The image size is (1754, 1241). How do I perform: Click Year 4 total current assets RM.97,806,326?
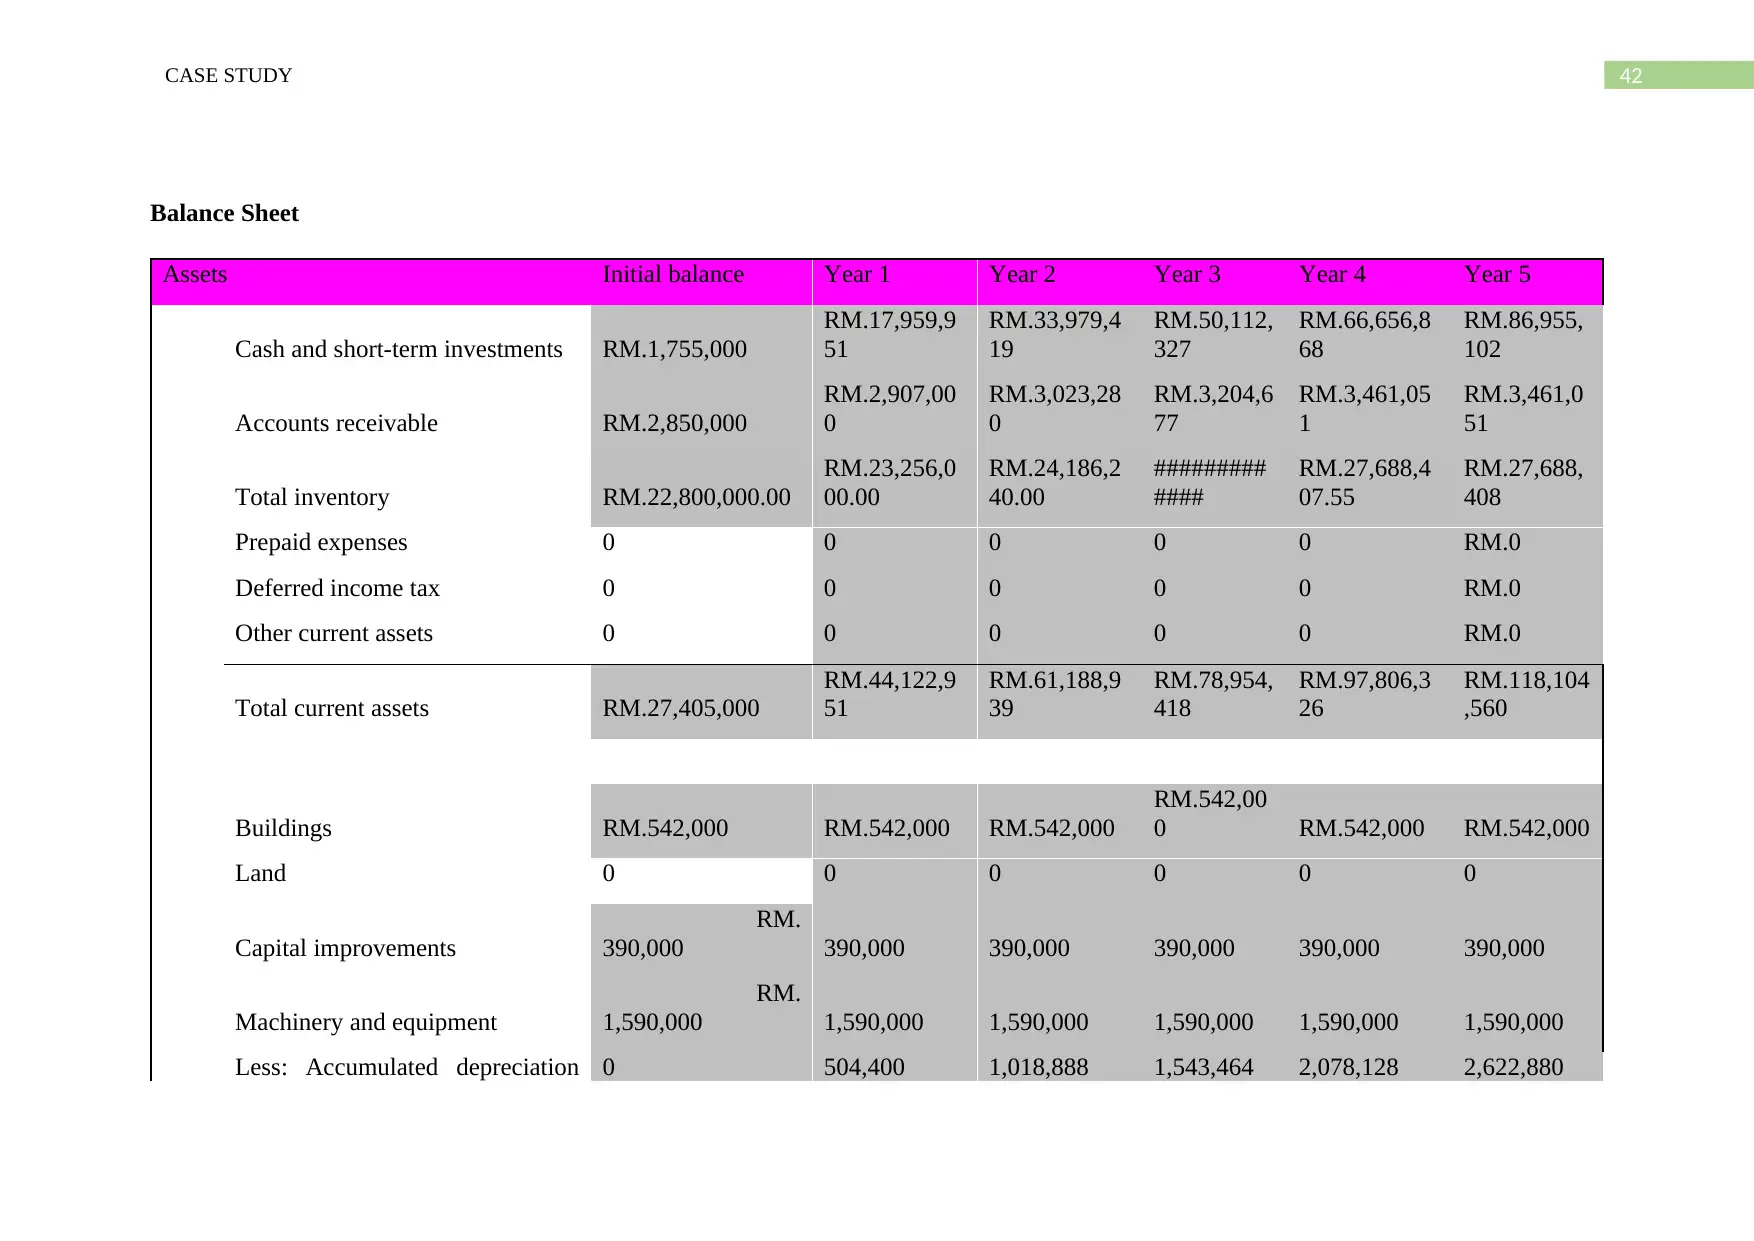pyautogui.click(x=1365, y=694)
